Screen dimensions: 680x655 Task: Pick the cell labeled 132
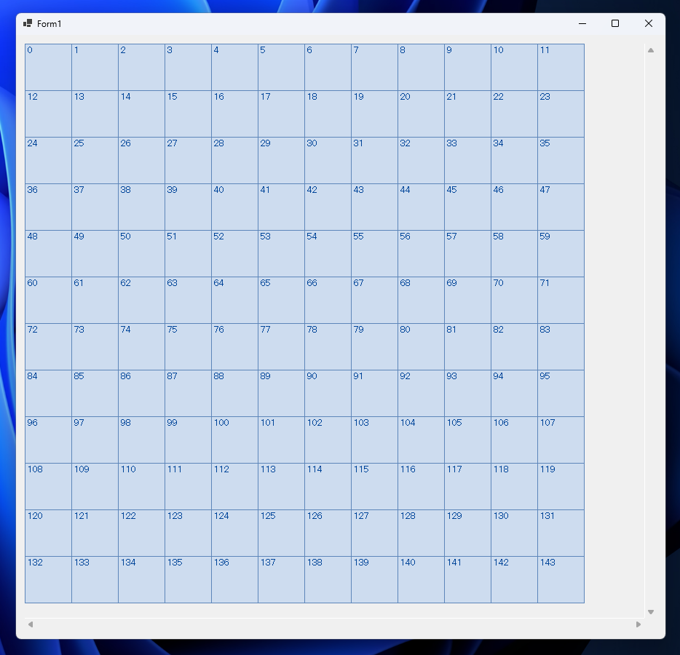tap(48, 580)
